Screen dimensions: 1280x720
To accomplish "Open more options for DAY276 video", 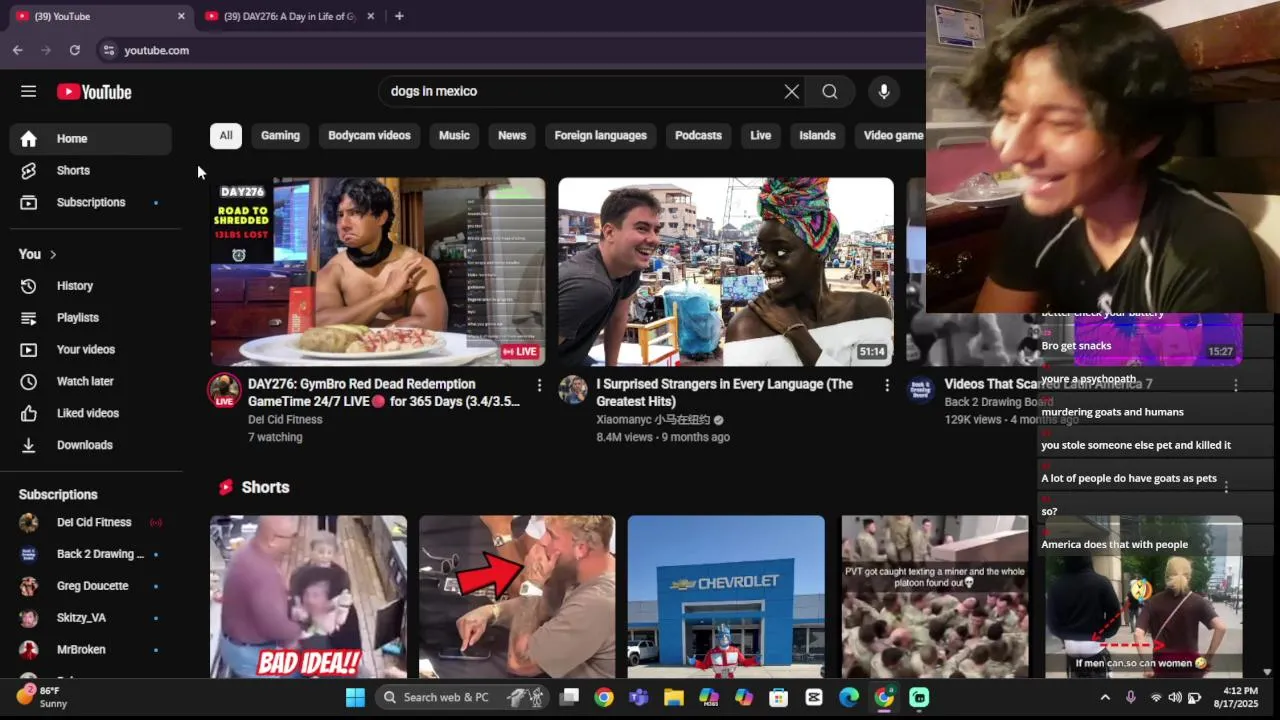I will (539, 385).
